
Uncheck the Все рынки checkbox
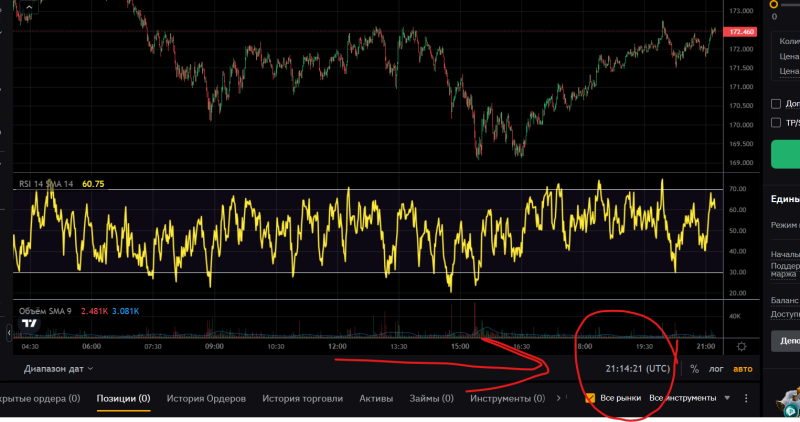pyautogui.click(x=590, y=398)
